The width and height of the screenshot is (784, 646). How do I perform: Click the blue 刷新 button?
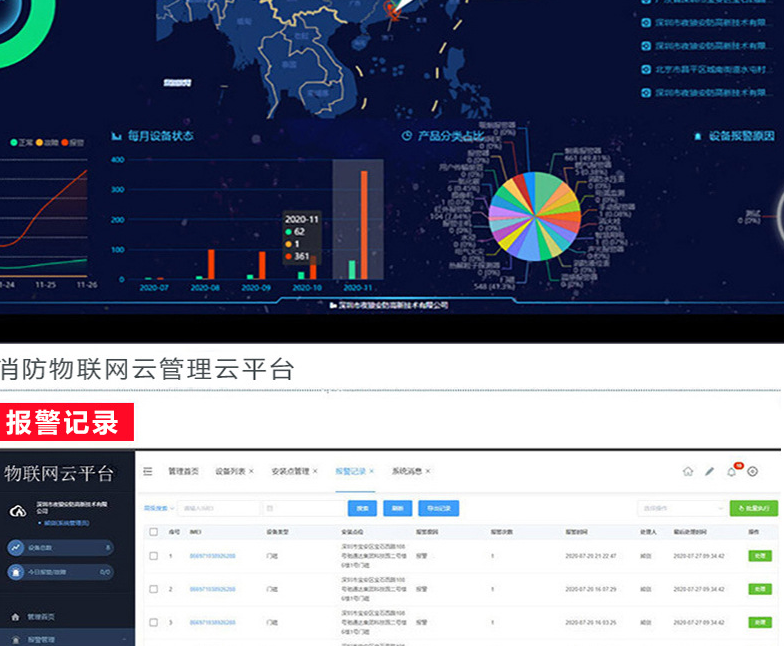click(398, 508)
